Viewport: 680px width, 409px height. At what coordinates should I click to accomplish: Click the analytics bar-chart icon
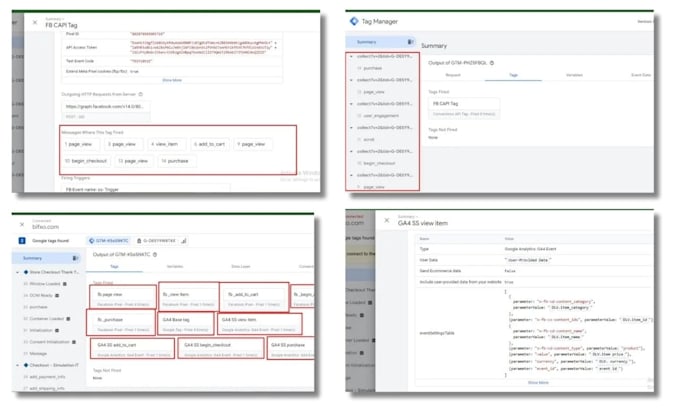pos(183,241)
